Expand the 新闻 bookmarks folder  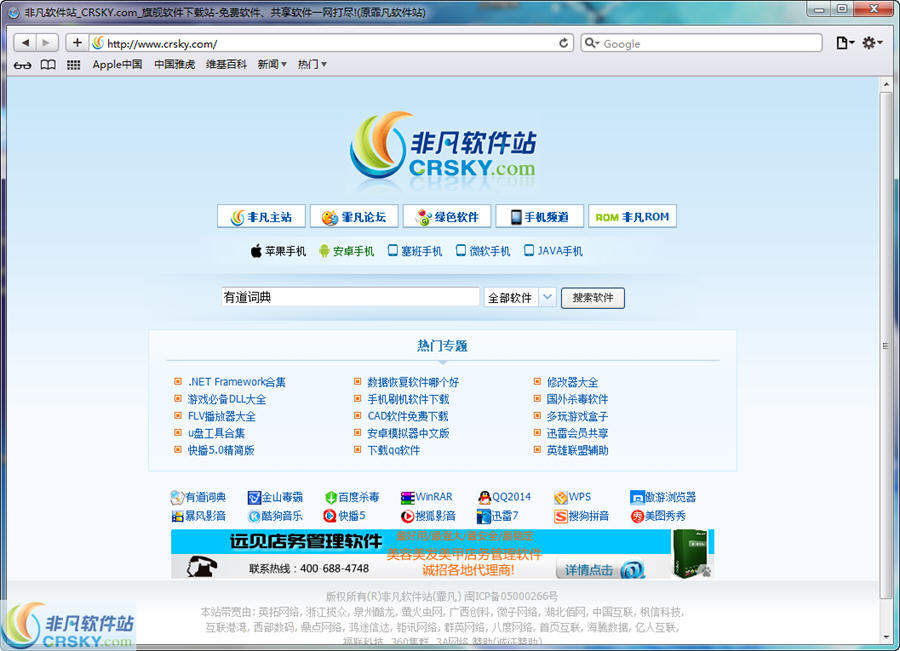[x=271, y=64]
